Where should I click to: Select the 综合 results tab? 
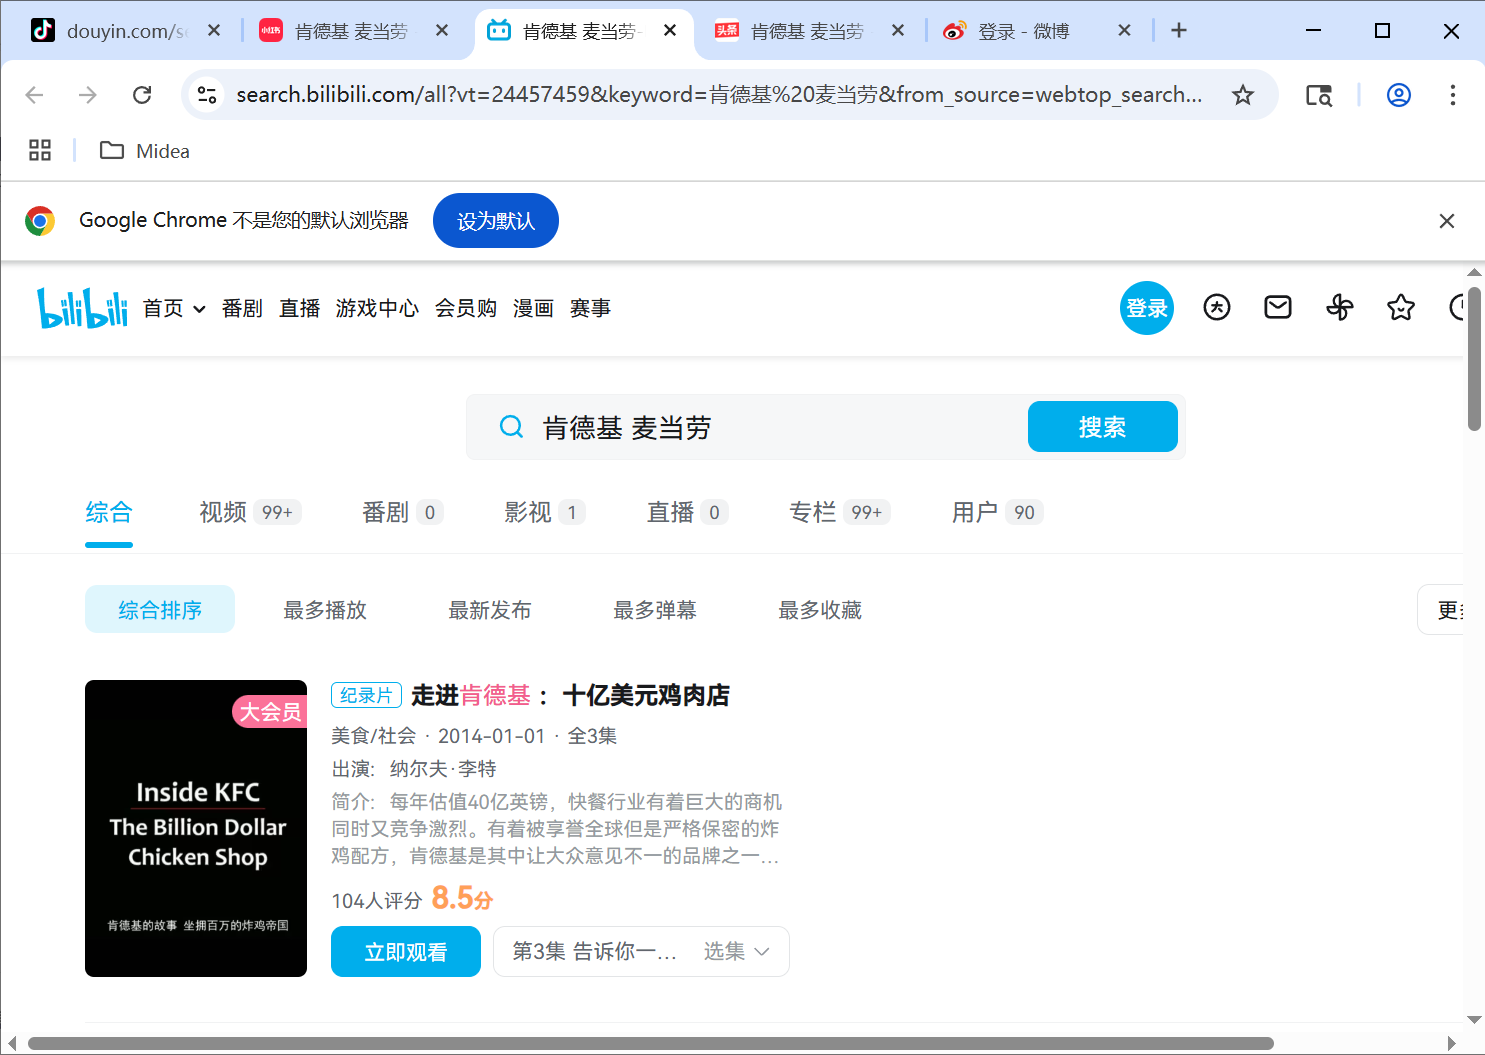[109, 513]
